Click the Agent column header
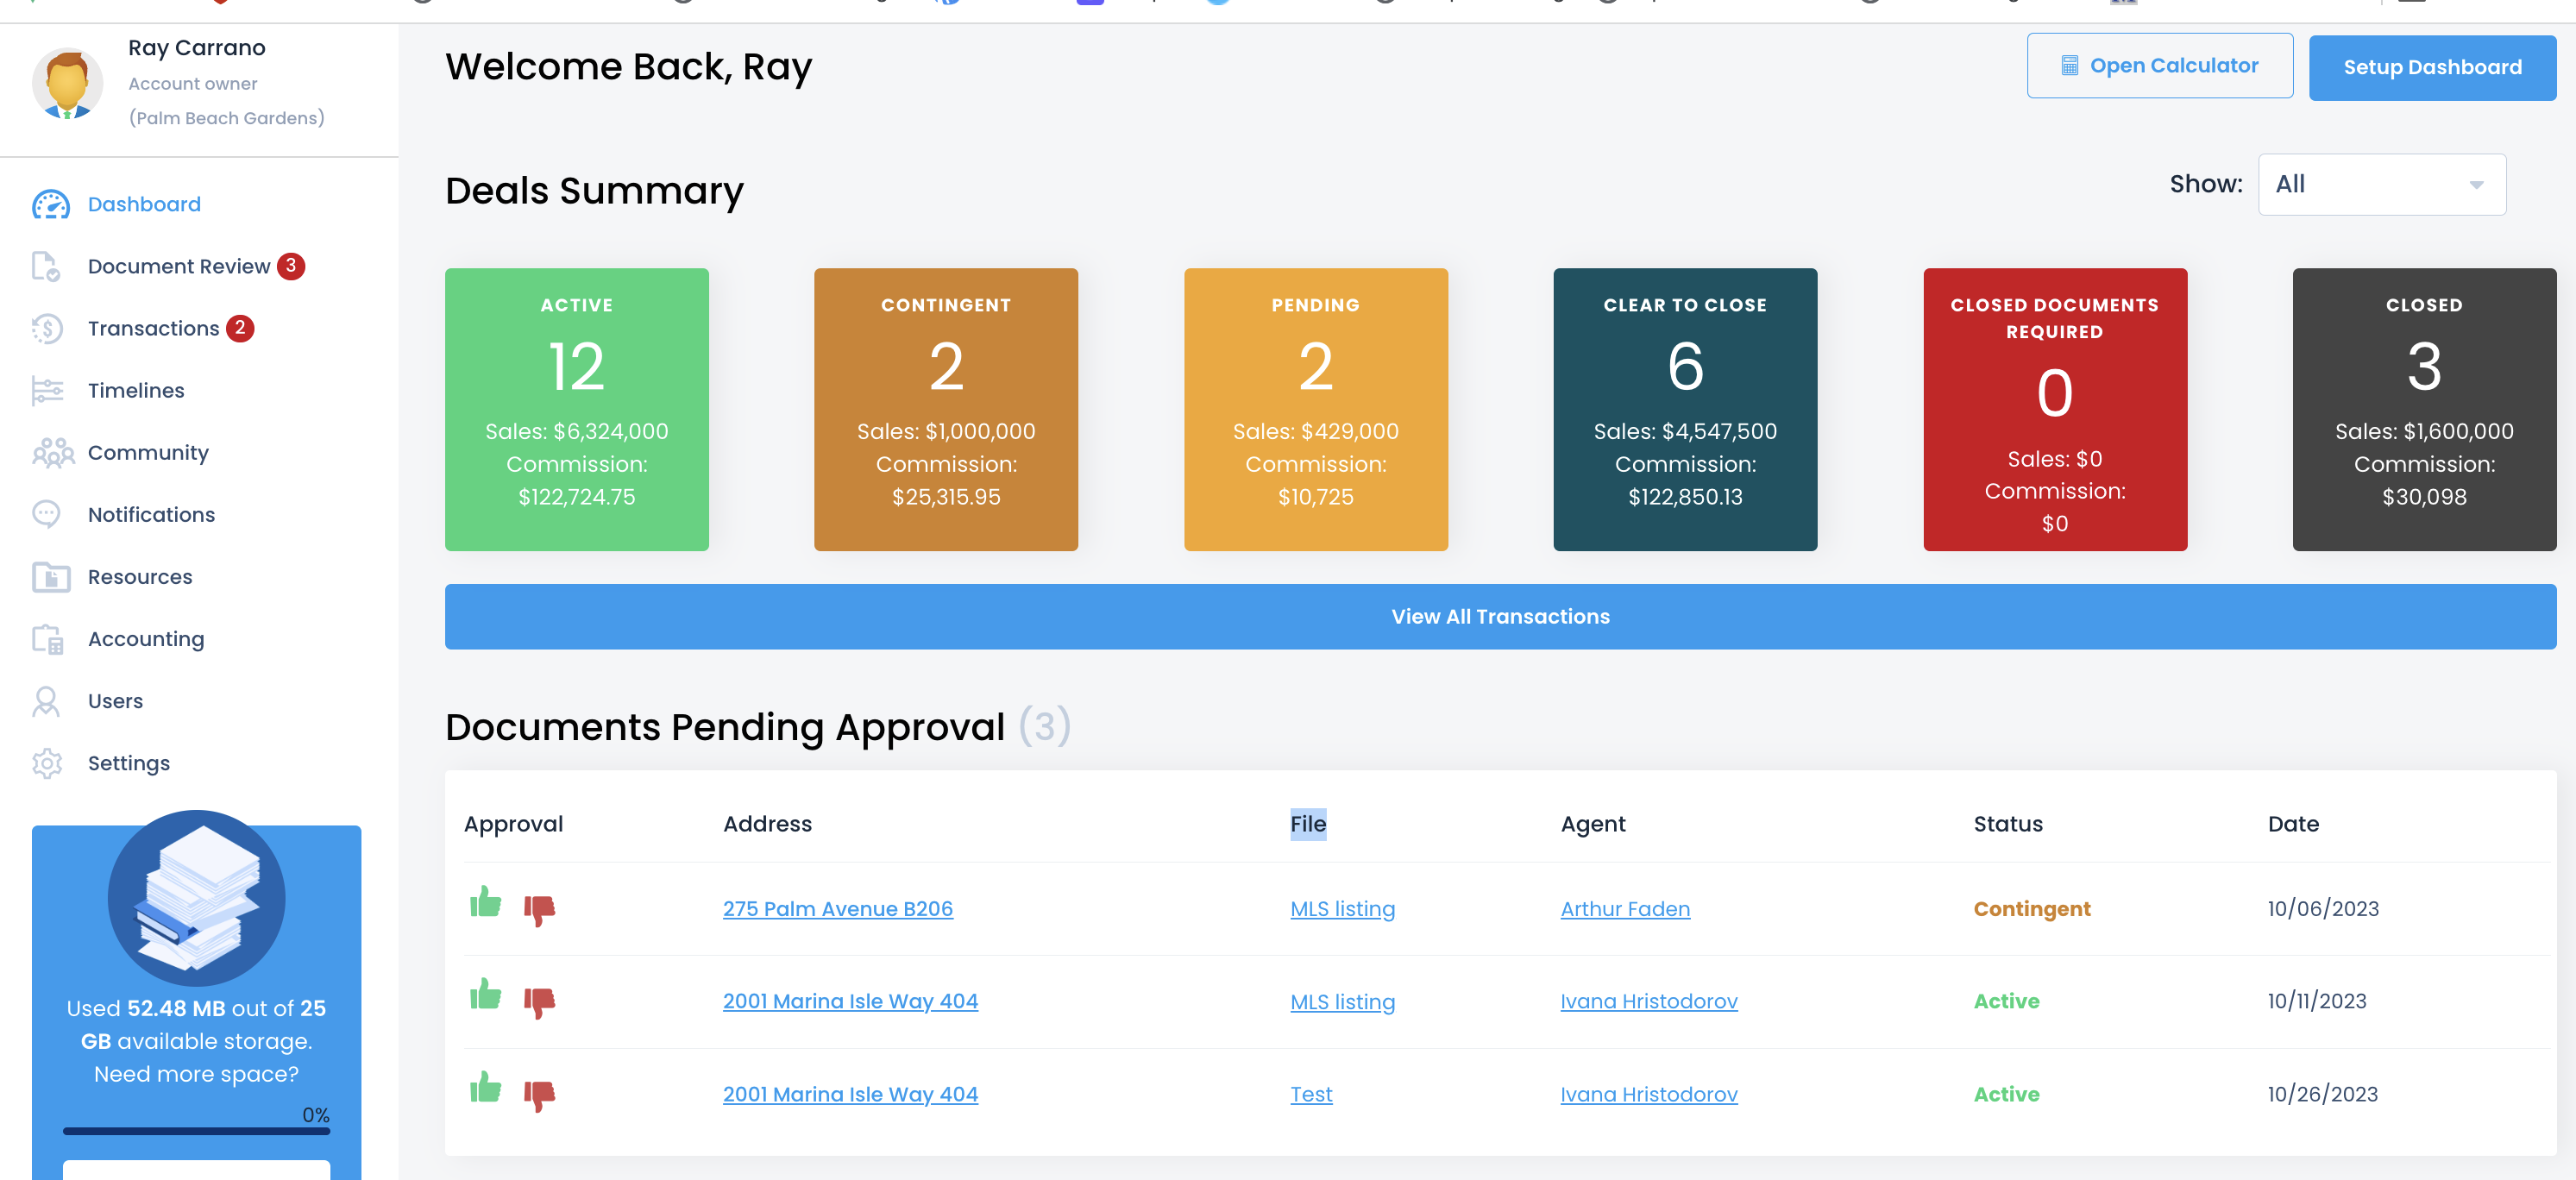 click(x=1593, y=824)
